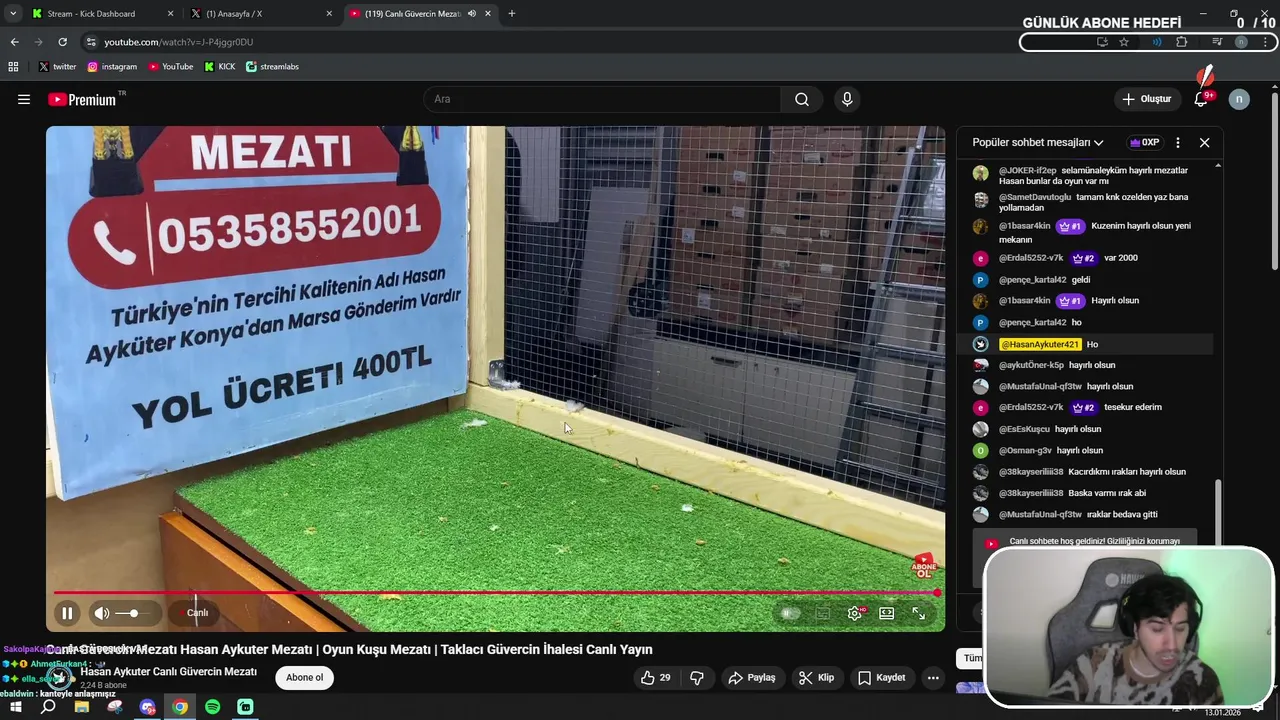
Task: Pause the live stream video
Action: (x=67, y=613)
